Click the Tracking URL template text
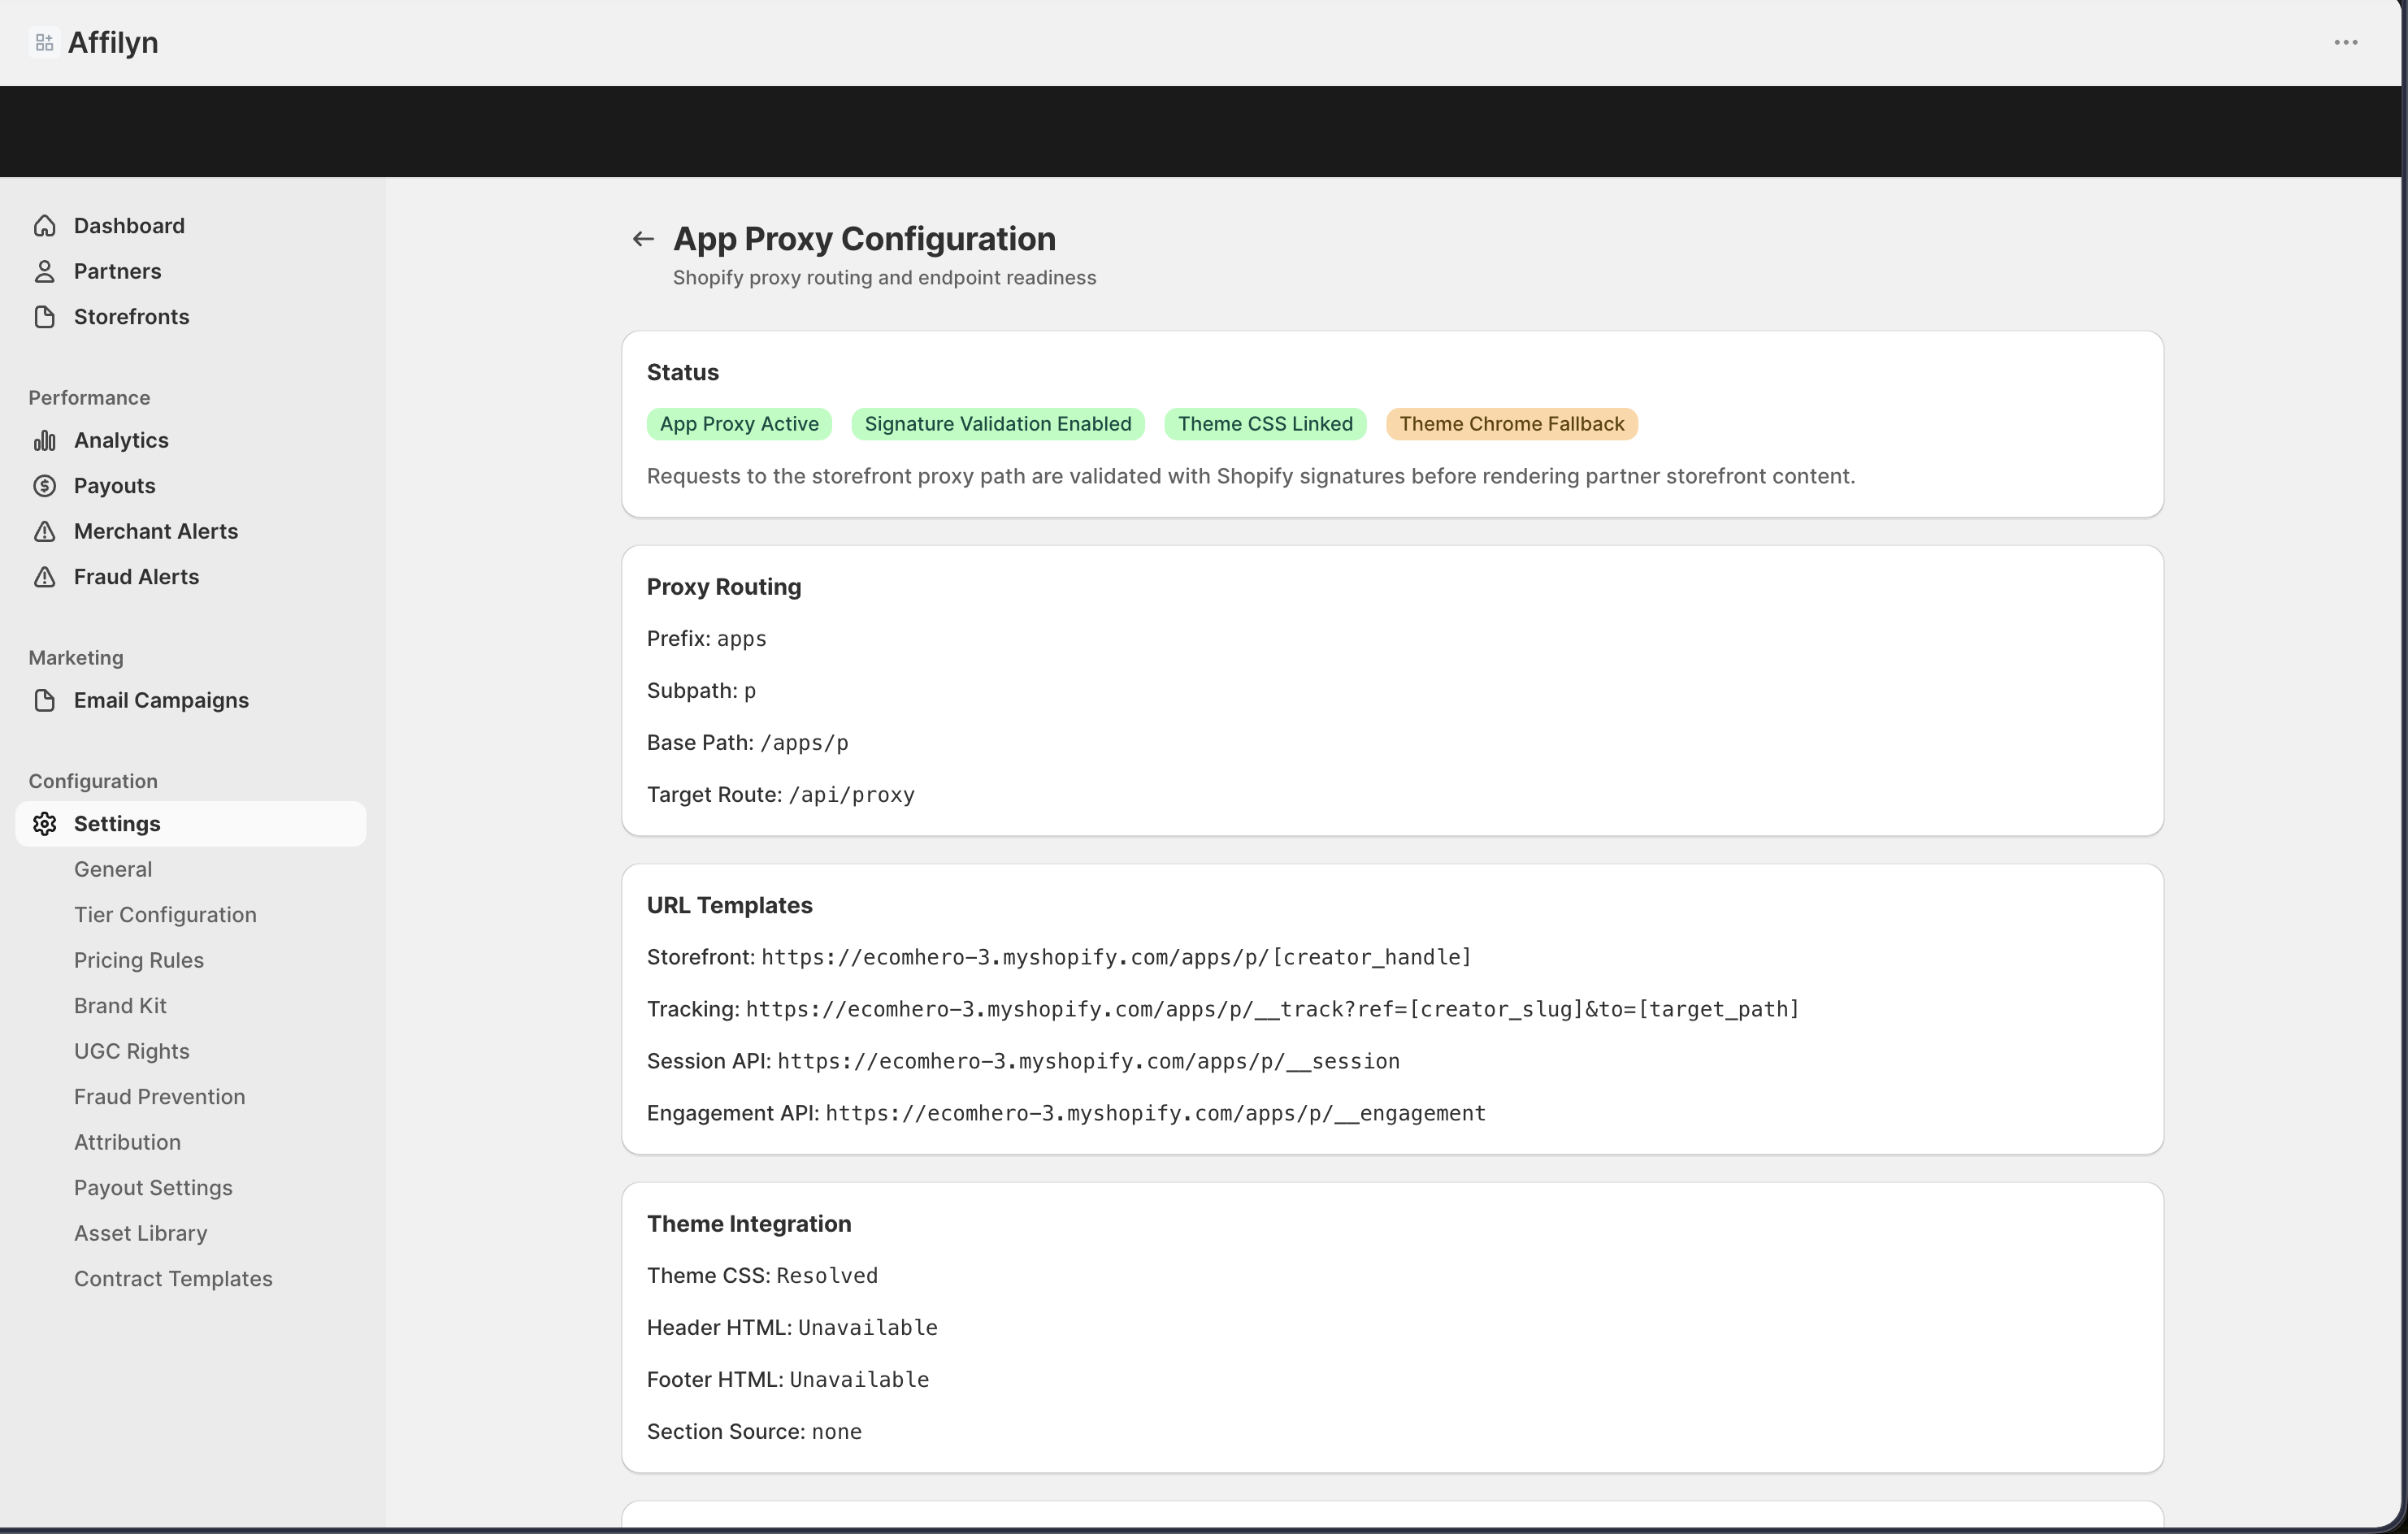This screenshot has width=2408, height=1534. [x=1273, y=1010]
